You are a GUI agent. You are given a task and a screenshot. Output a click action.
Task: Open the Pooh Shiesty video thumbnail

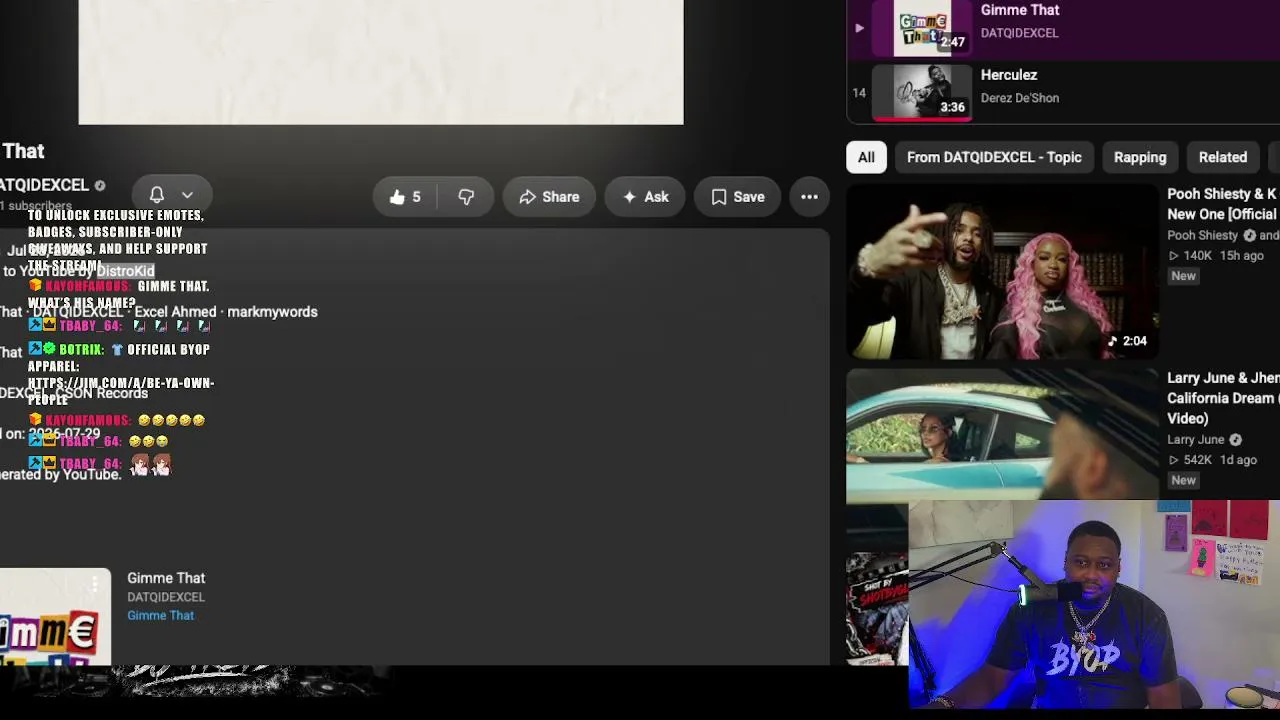(1003, 272)
